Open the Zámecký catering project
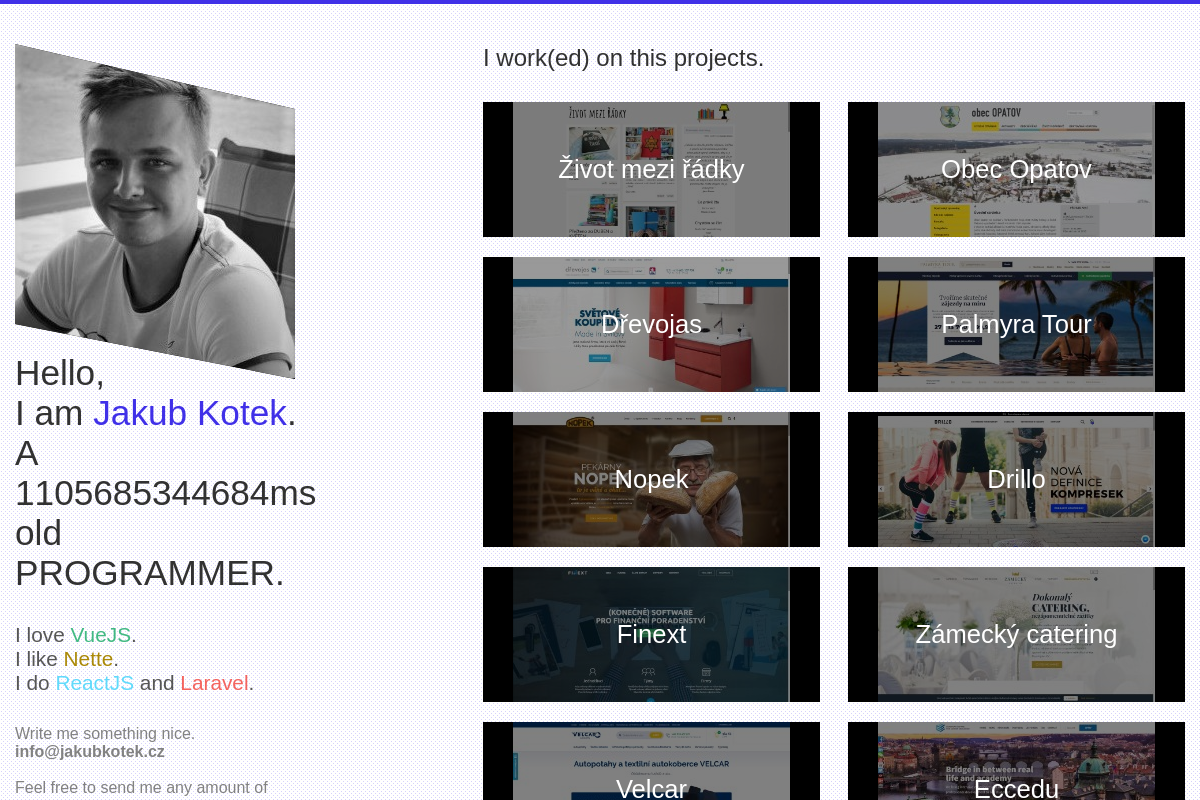This screenshot has width=1200, height=800. 1016,634
